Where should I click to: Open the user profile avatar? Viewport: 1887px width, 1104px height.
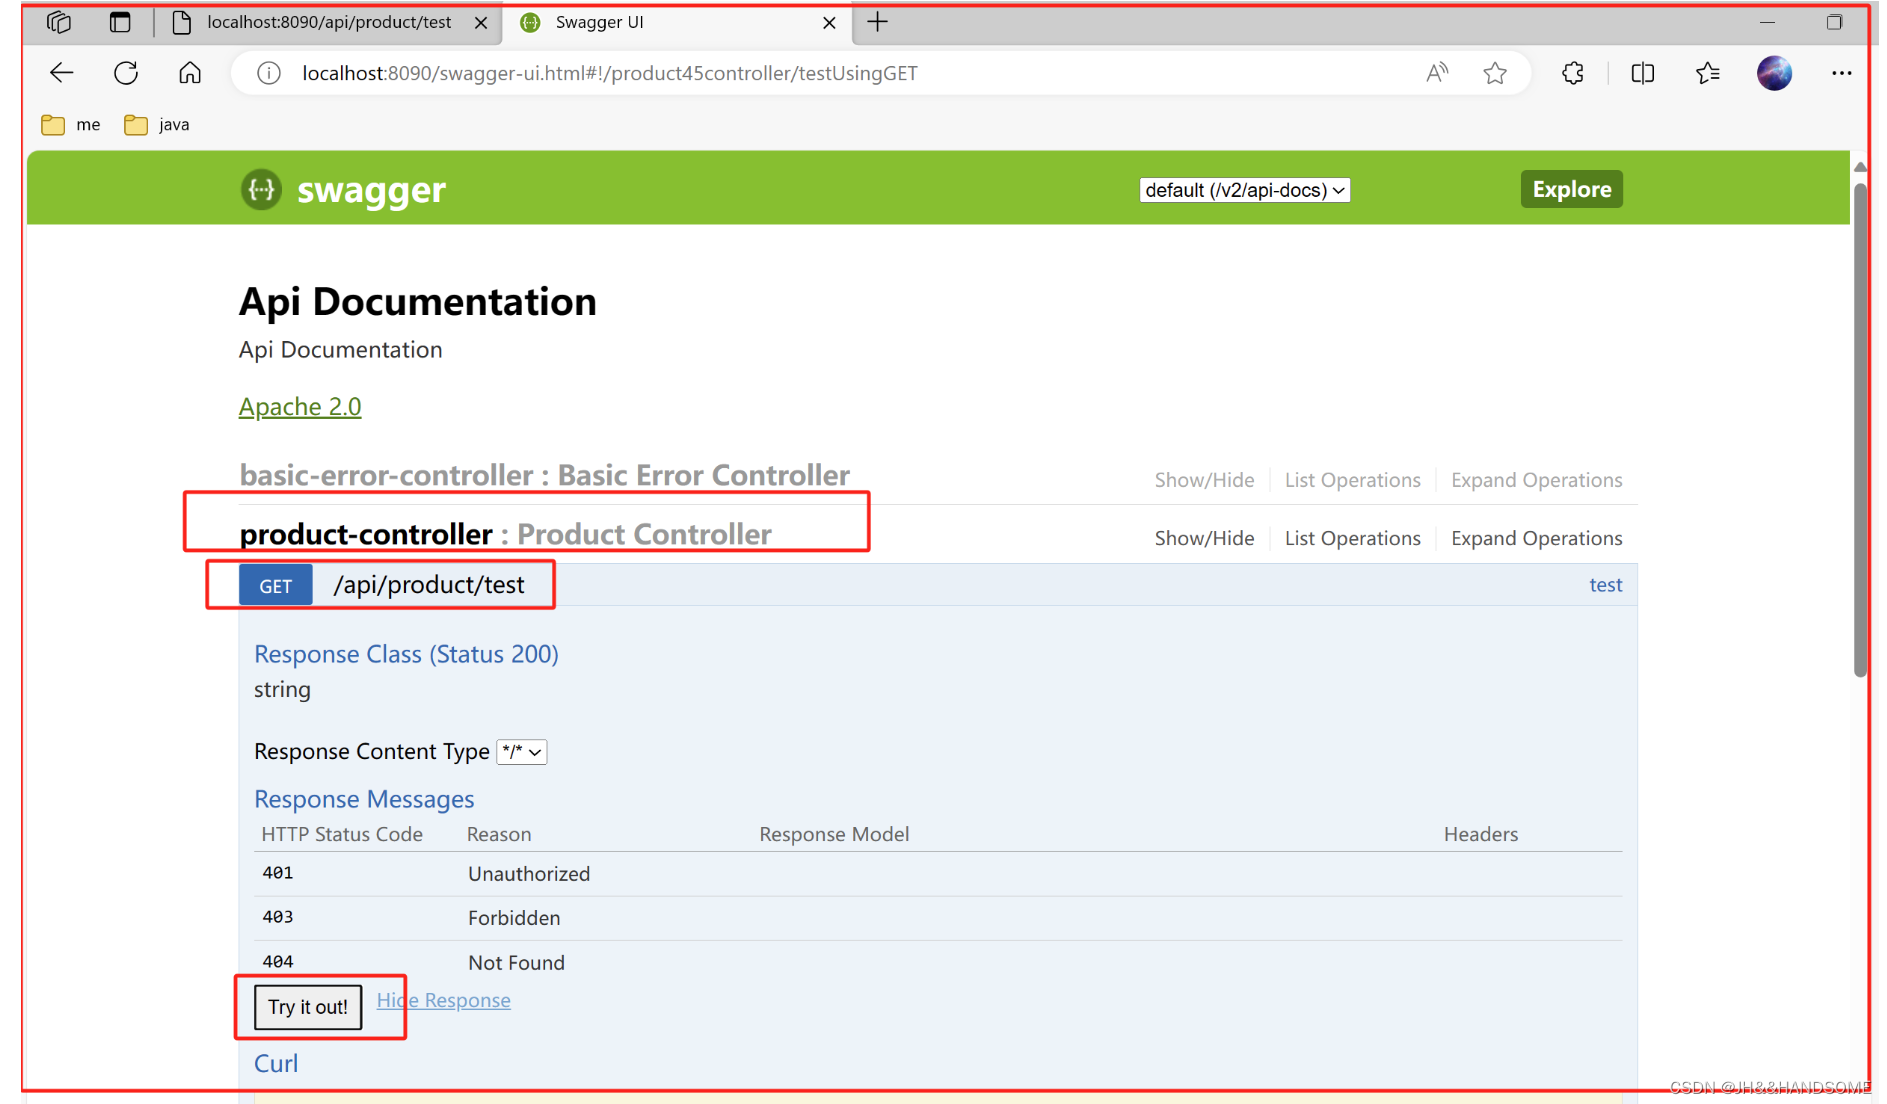tap(1774, 73)
